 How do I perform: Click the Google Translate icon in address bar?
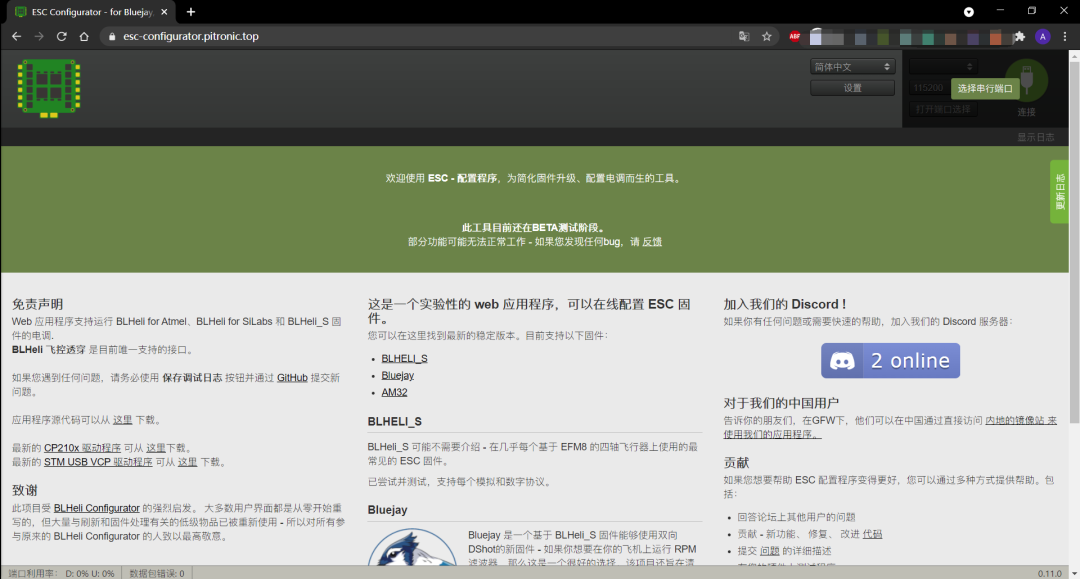point(744,36)
